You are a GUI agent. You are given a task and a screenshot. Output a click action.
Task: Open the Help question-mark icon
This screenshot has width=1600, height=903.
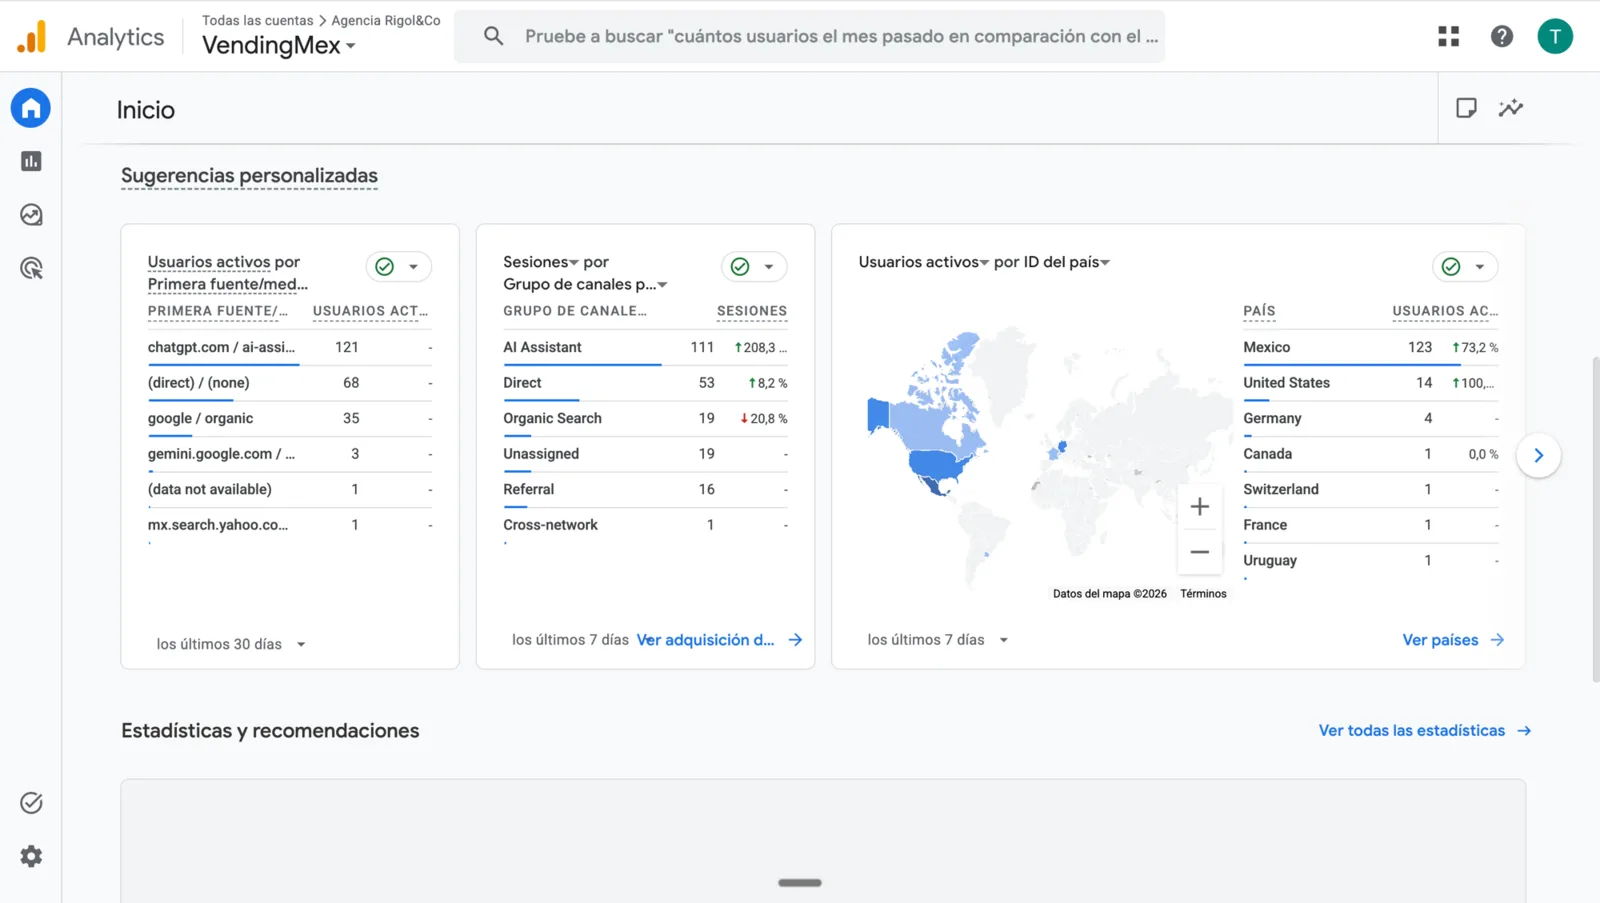pyautogui.click(x=1502, y=37)
